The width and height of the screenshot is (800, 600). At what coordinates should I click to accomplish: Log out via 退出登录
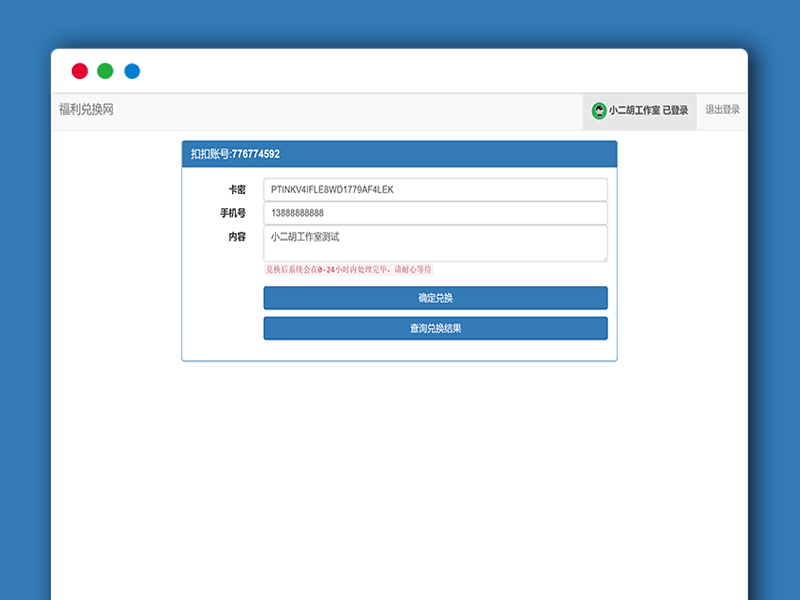coord(723,110)
